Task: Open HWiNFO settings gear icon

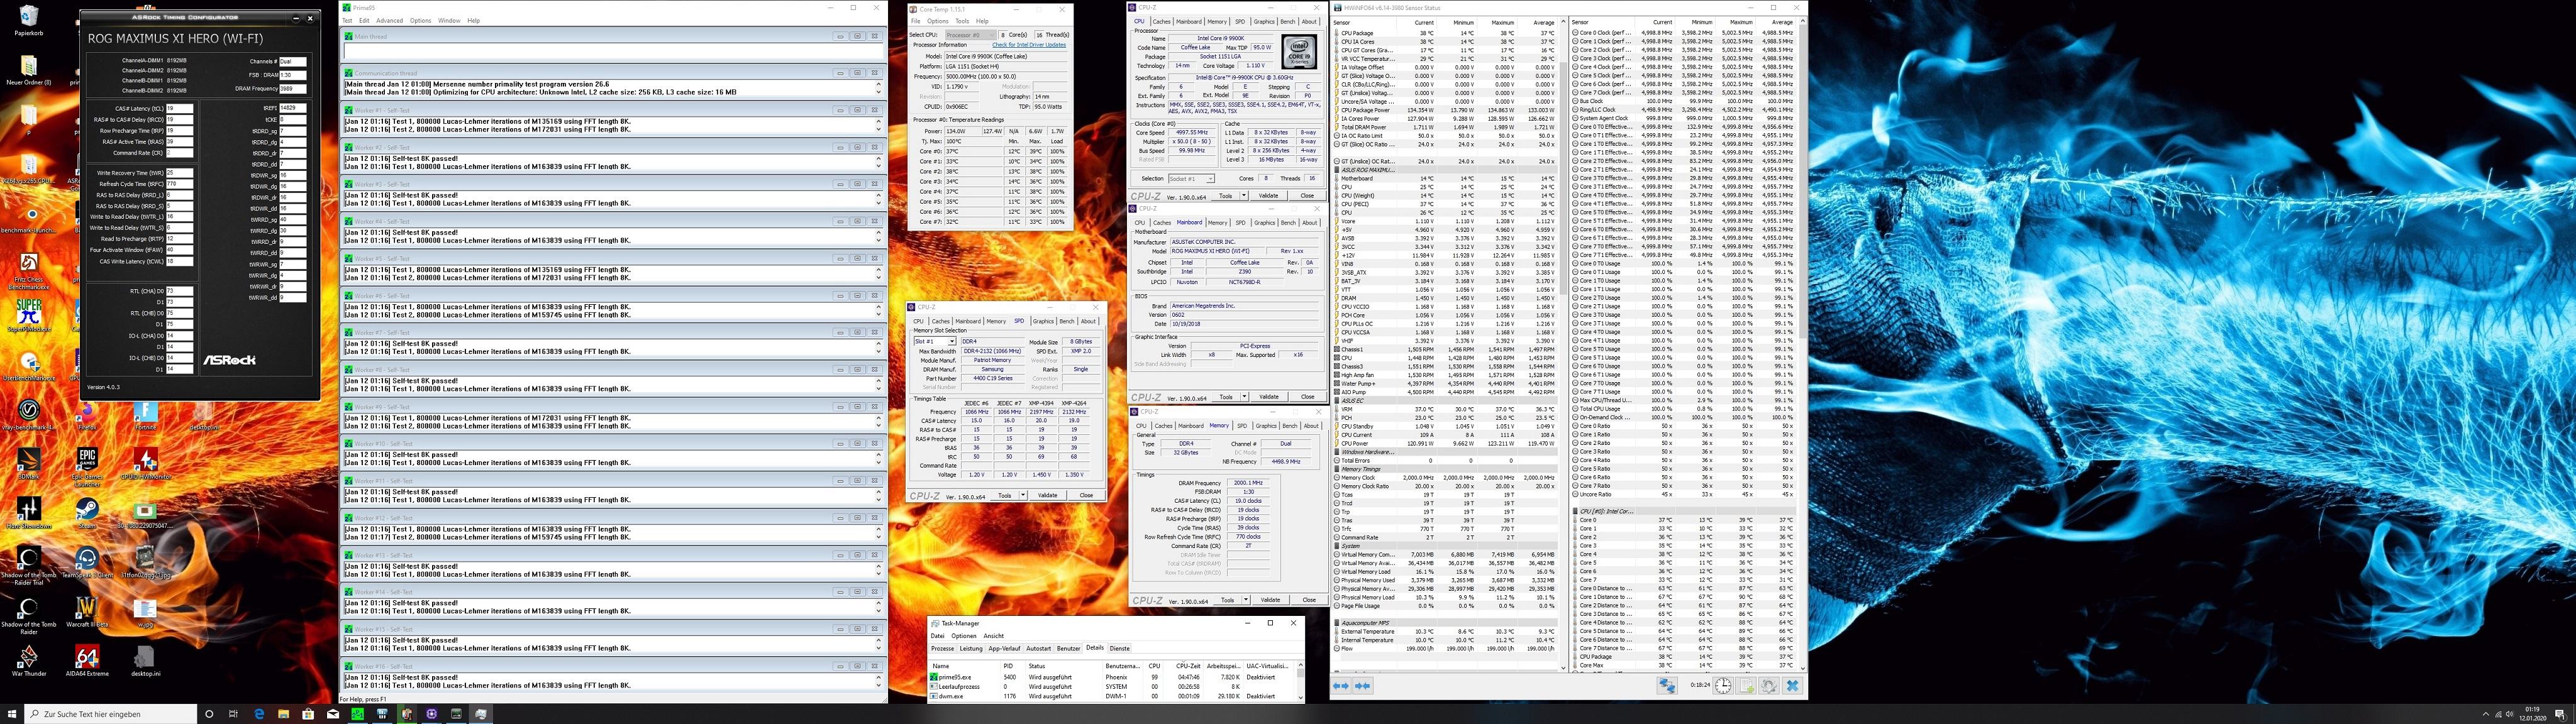Action: coord(1769,686)
